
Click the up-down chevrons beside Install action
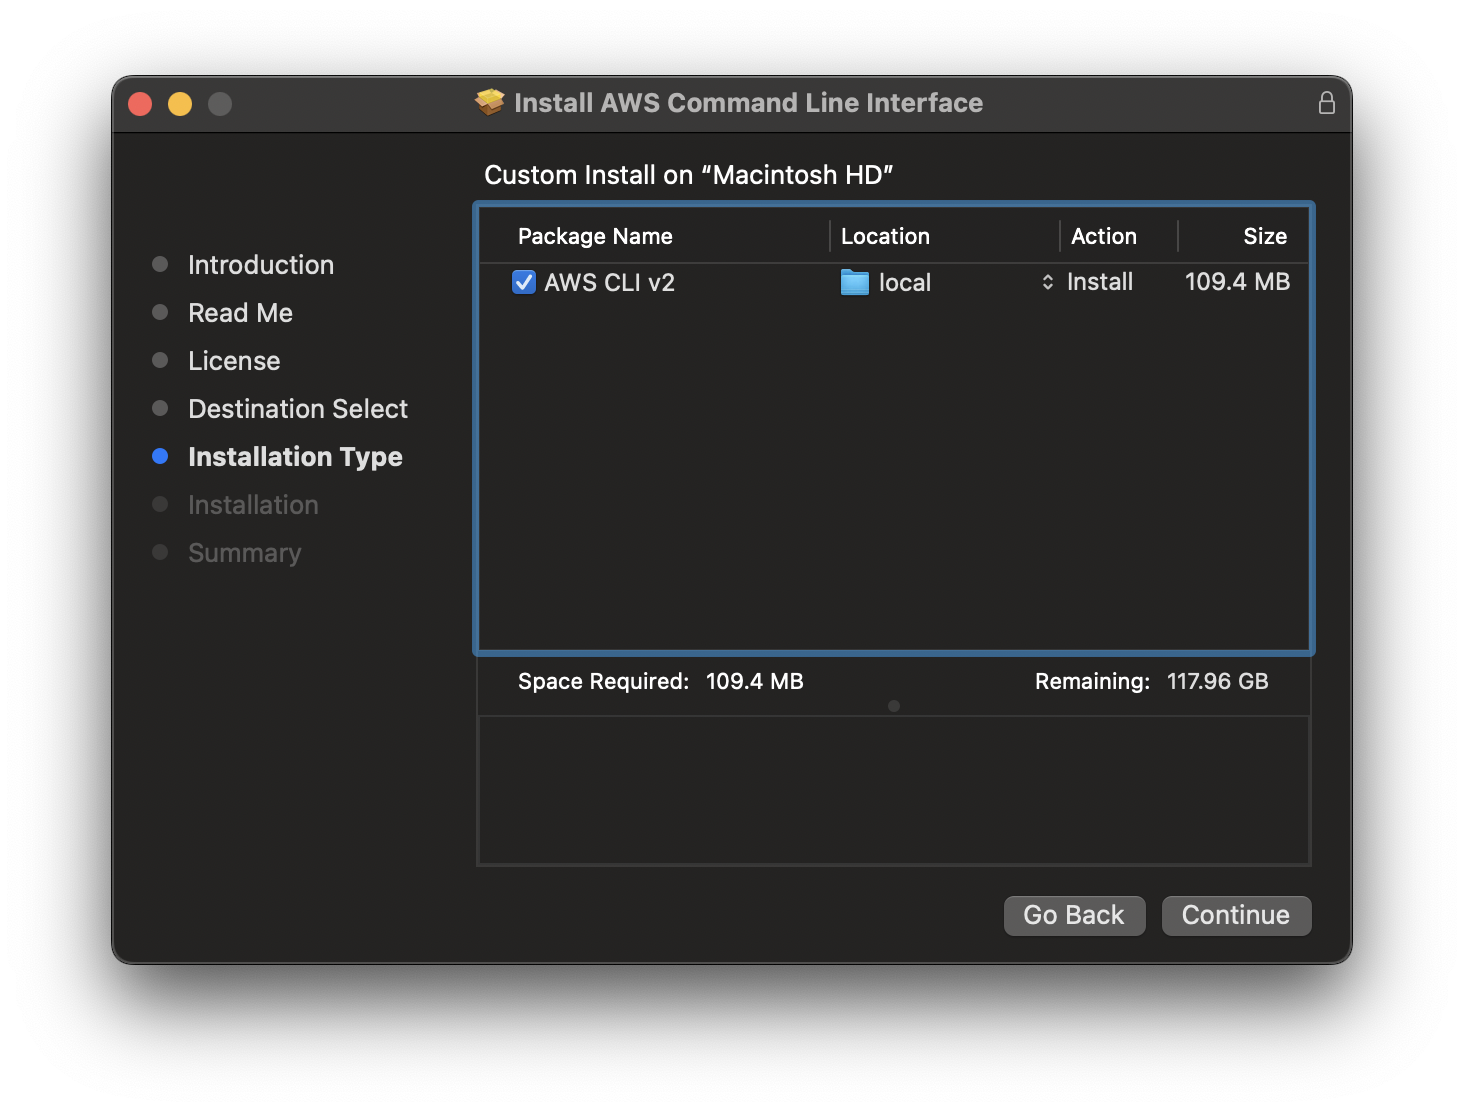[x=1047, y=282]
